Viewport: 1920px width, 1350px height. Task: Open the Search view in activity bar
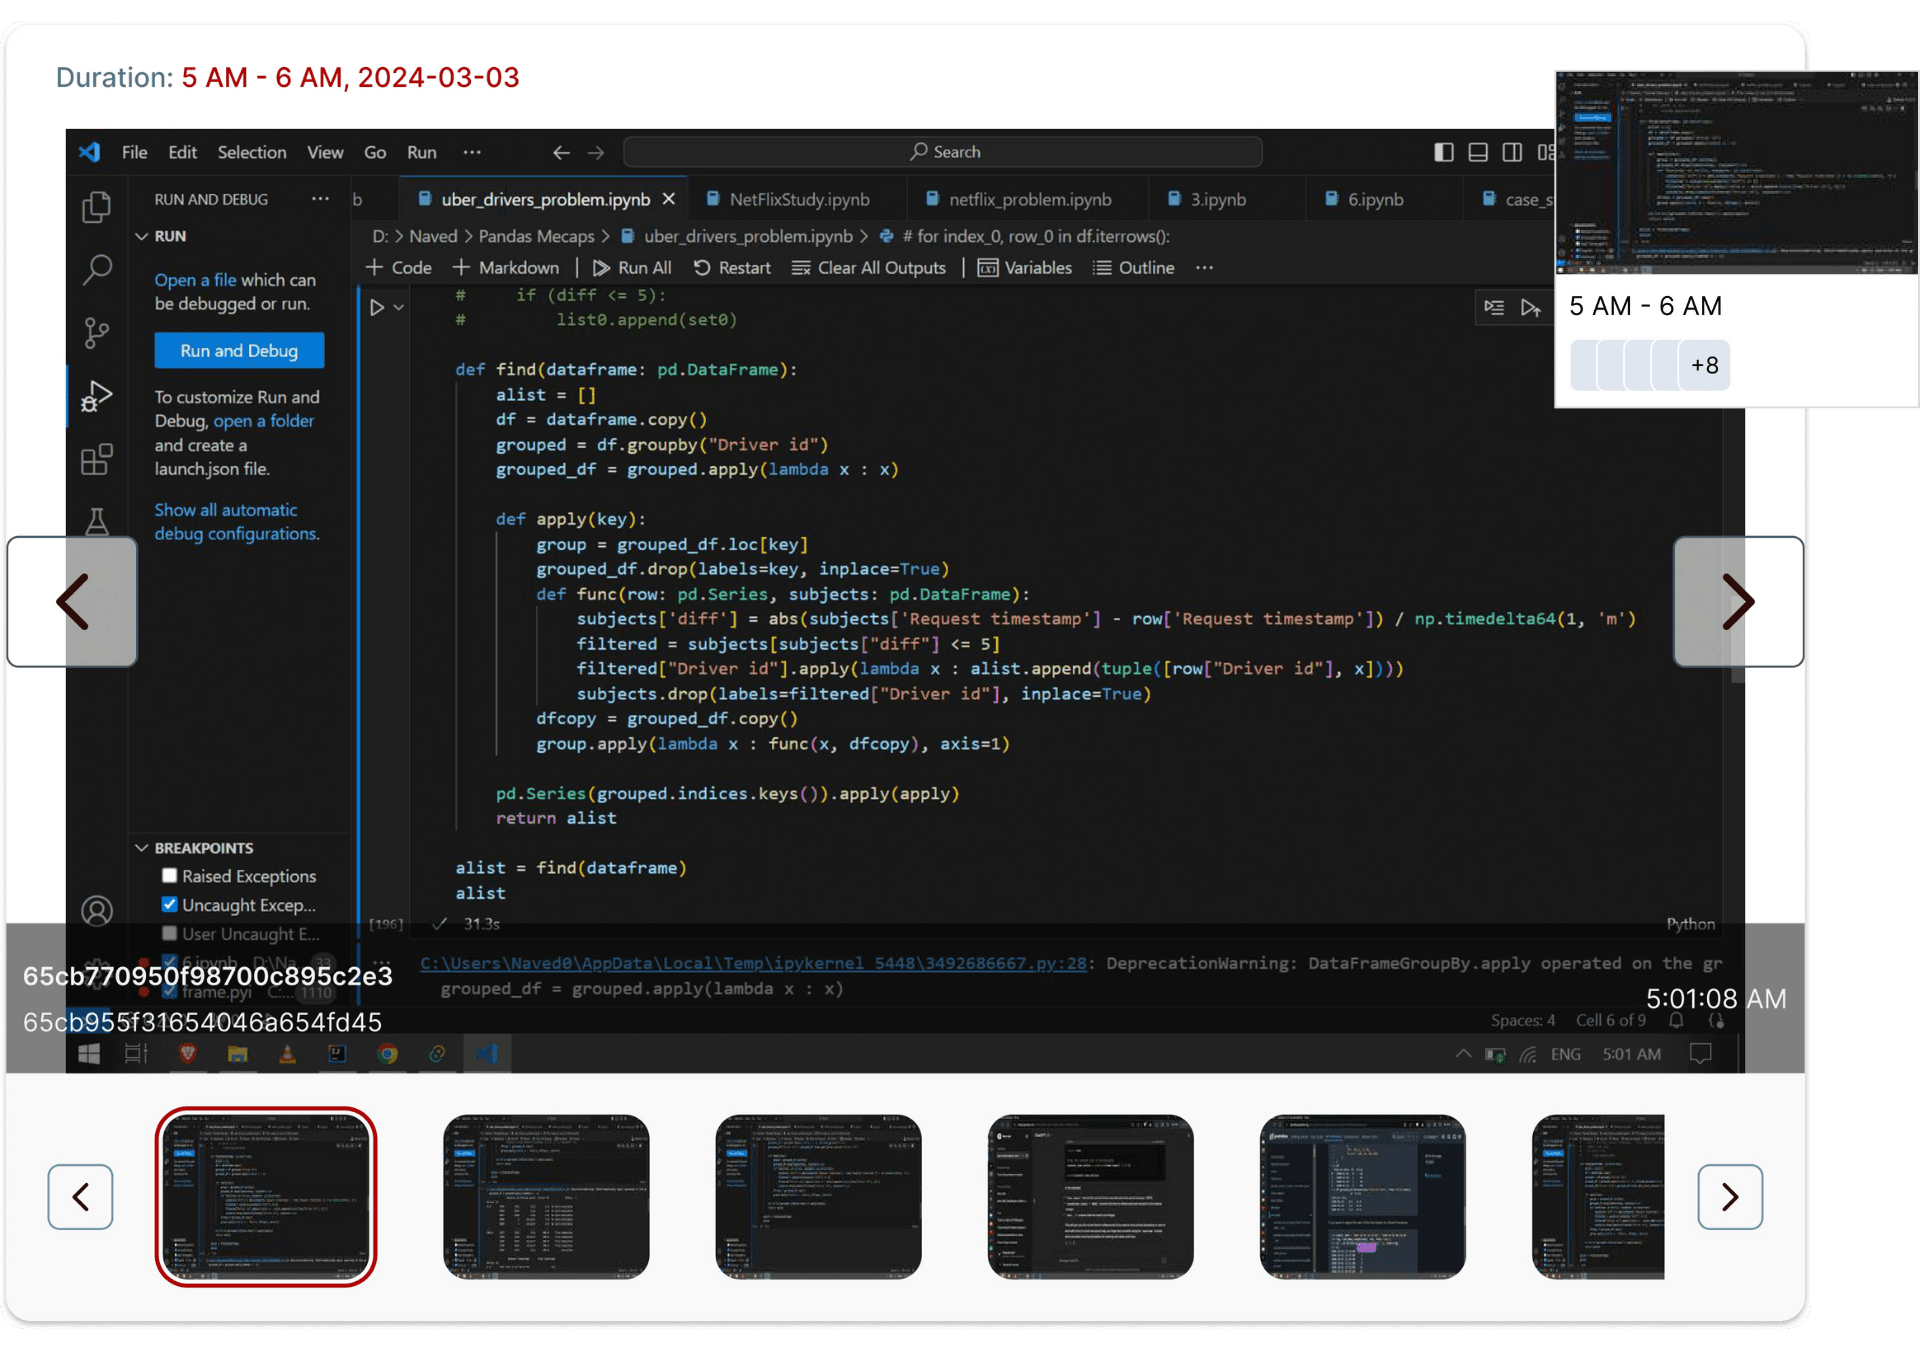(96, 269)
